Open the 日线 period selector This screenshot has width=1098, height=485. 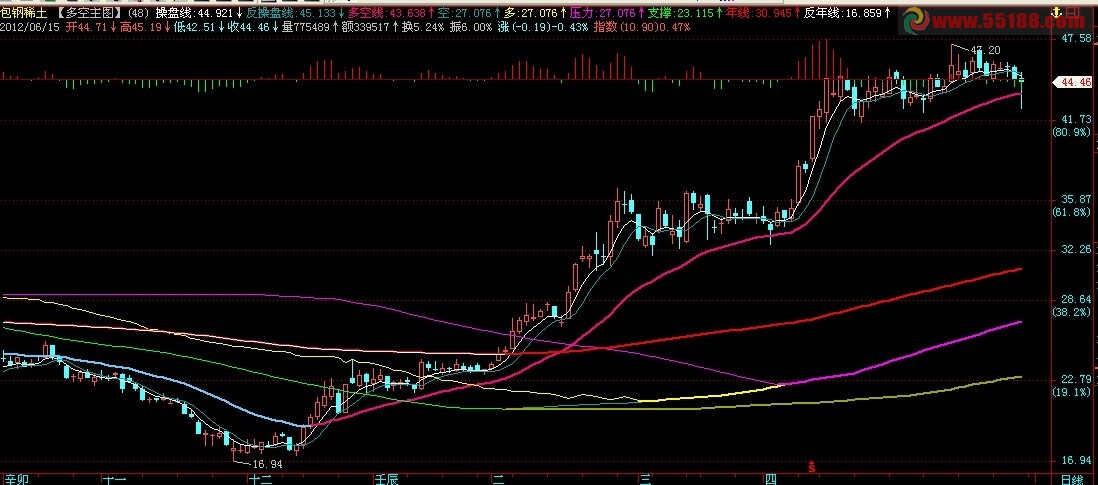pos(1071,479)
